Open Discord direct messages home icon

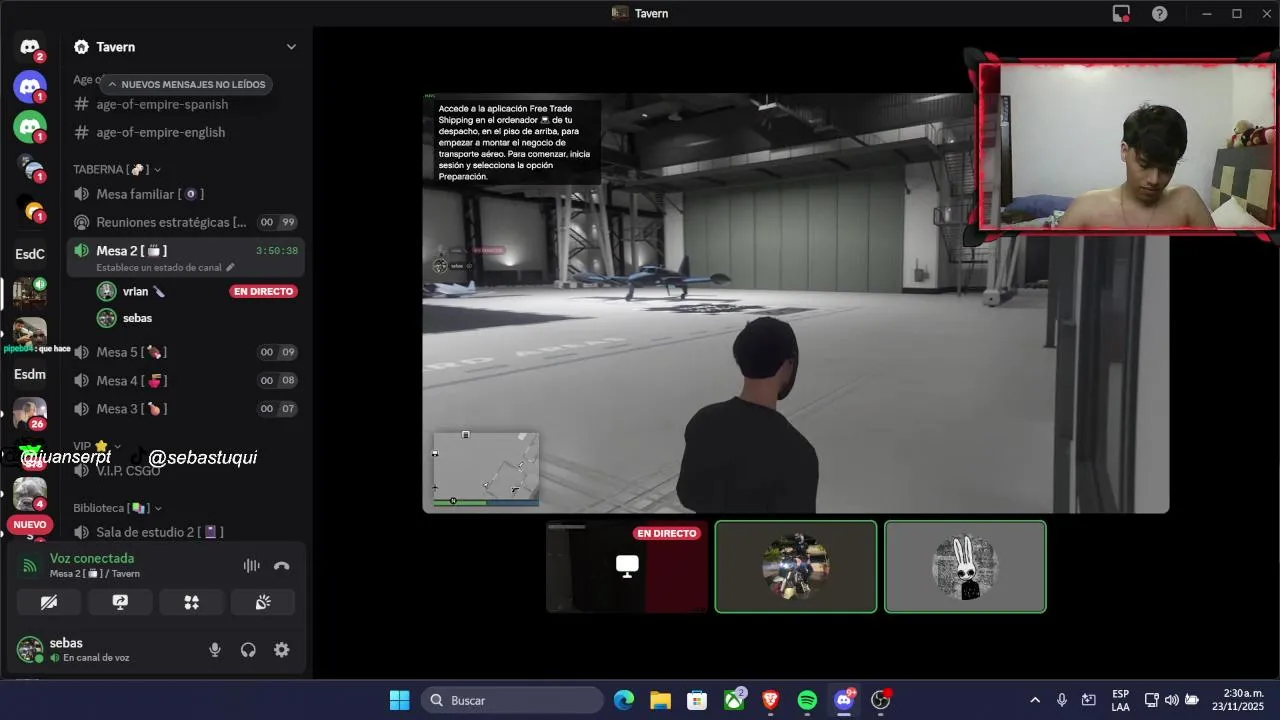(x=30, y=47)
